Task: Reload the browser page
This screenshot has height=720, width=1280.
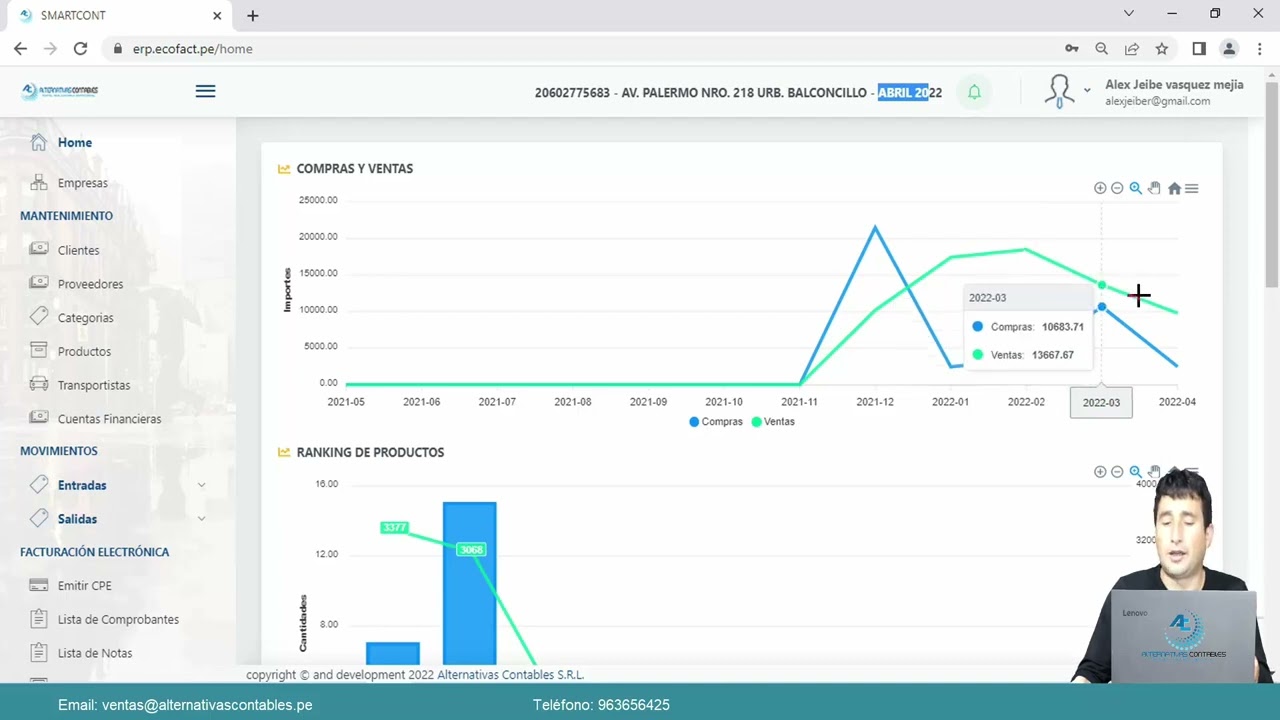Action: pyautogui.click(x=80, y=48)
